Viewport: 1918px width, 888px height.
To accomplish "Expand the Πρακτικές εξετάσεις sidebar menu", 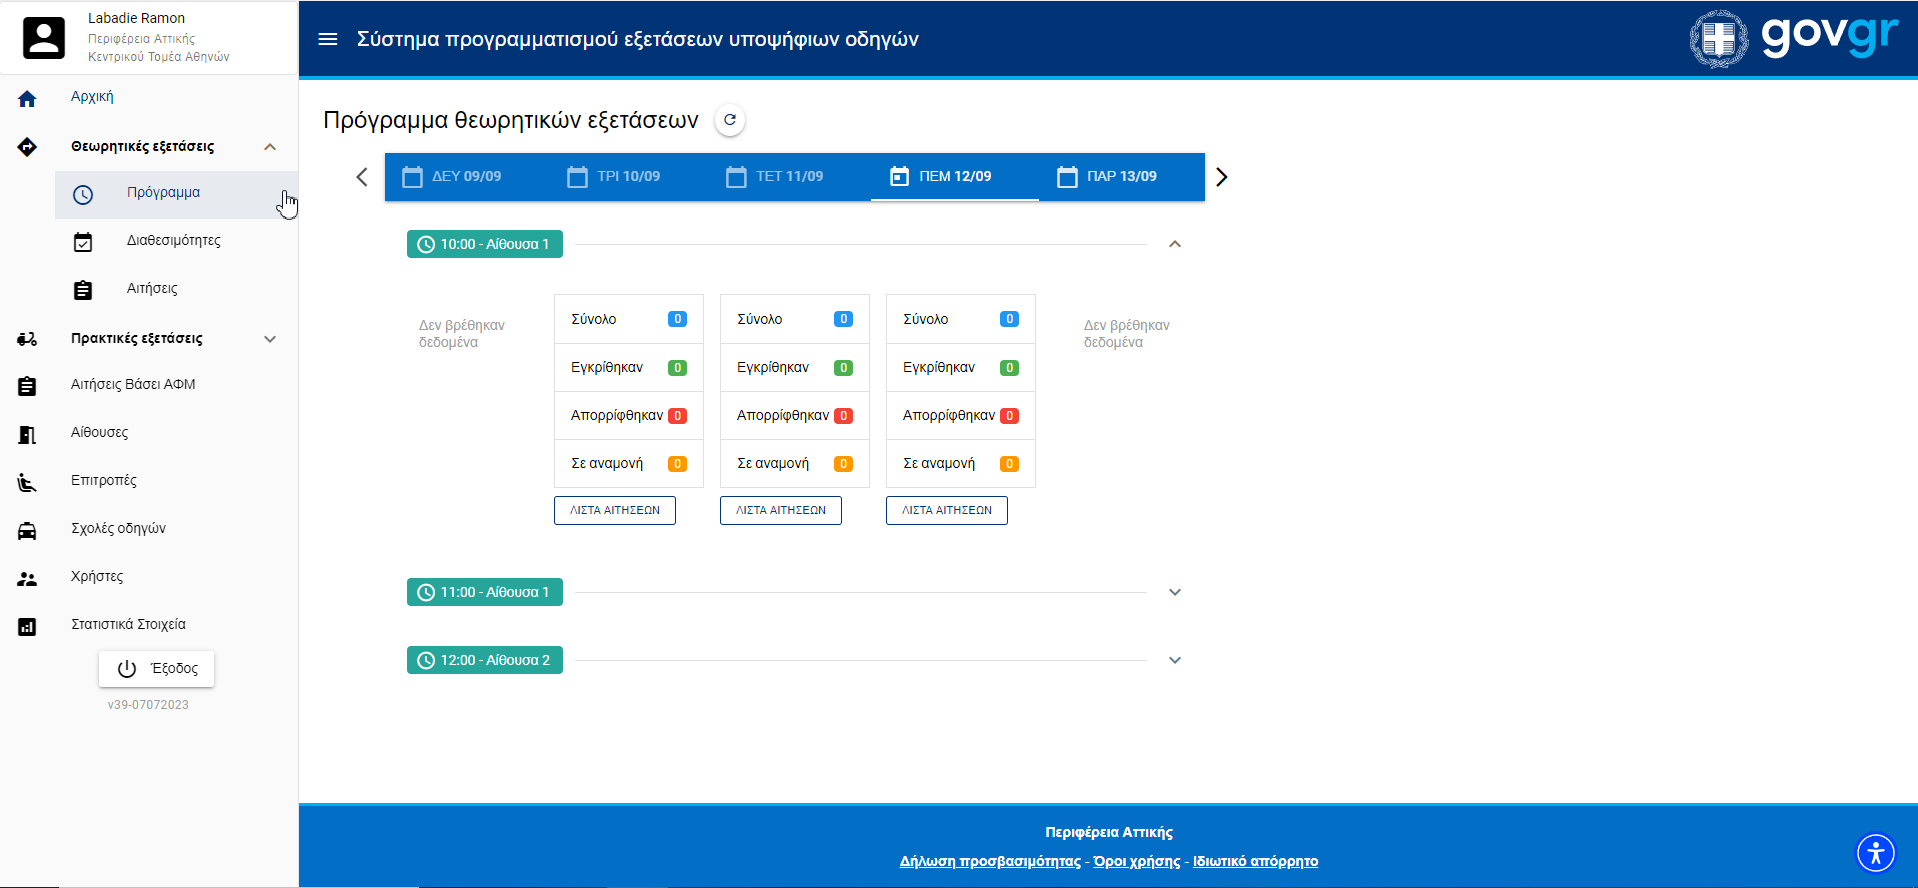I will [x=270, y=339].
